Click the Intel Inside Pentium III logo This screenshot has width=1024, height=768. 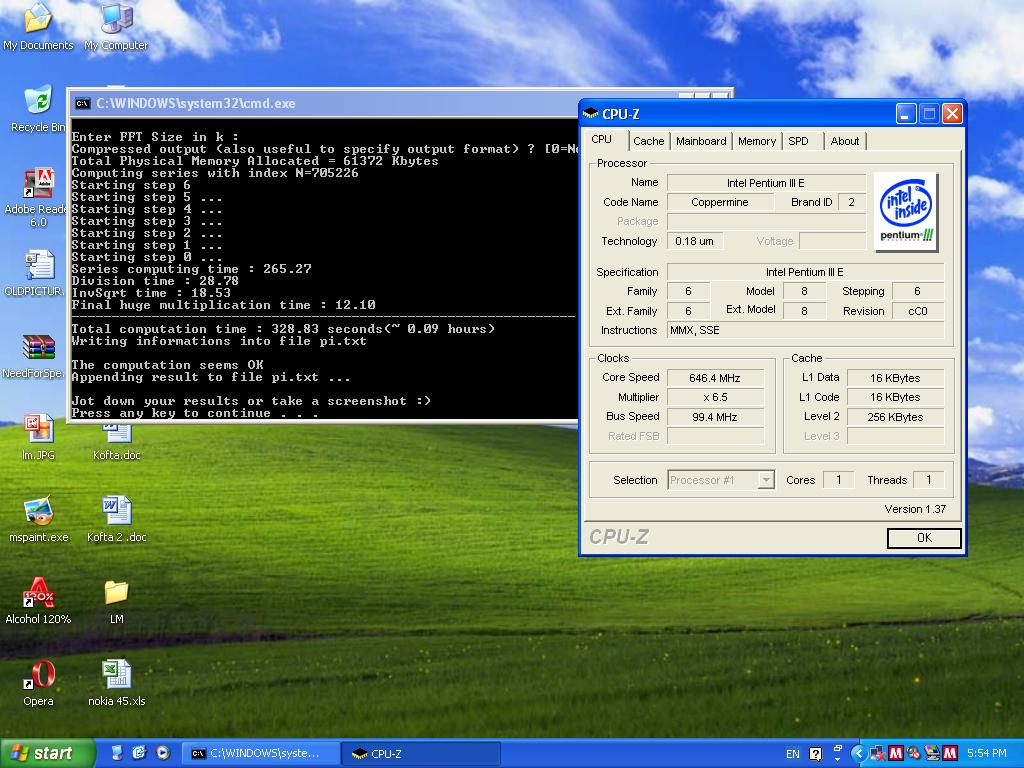(x=906, y=212)
